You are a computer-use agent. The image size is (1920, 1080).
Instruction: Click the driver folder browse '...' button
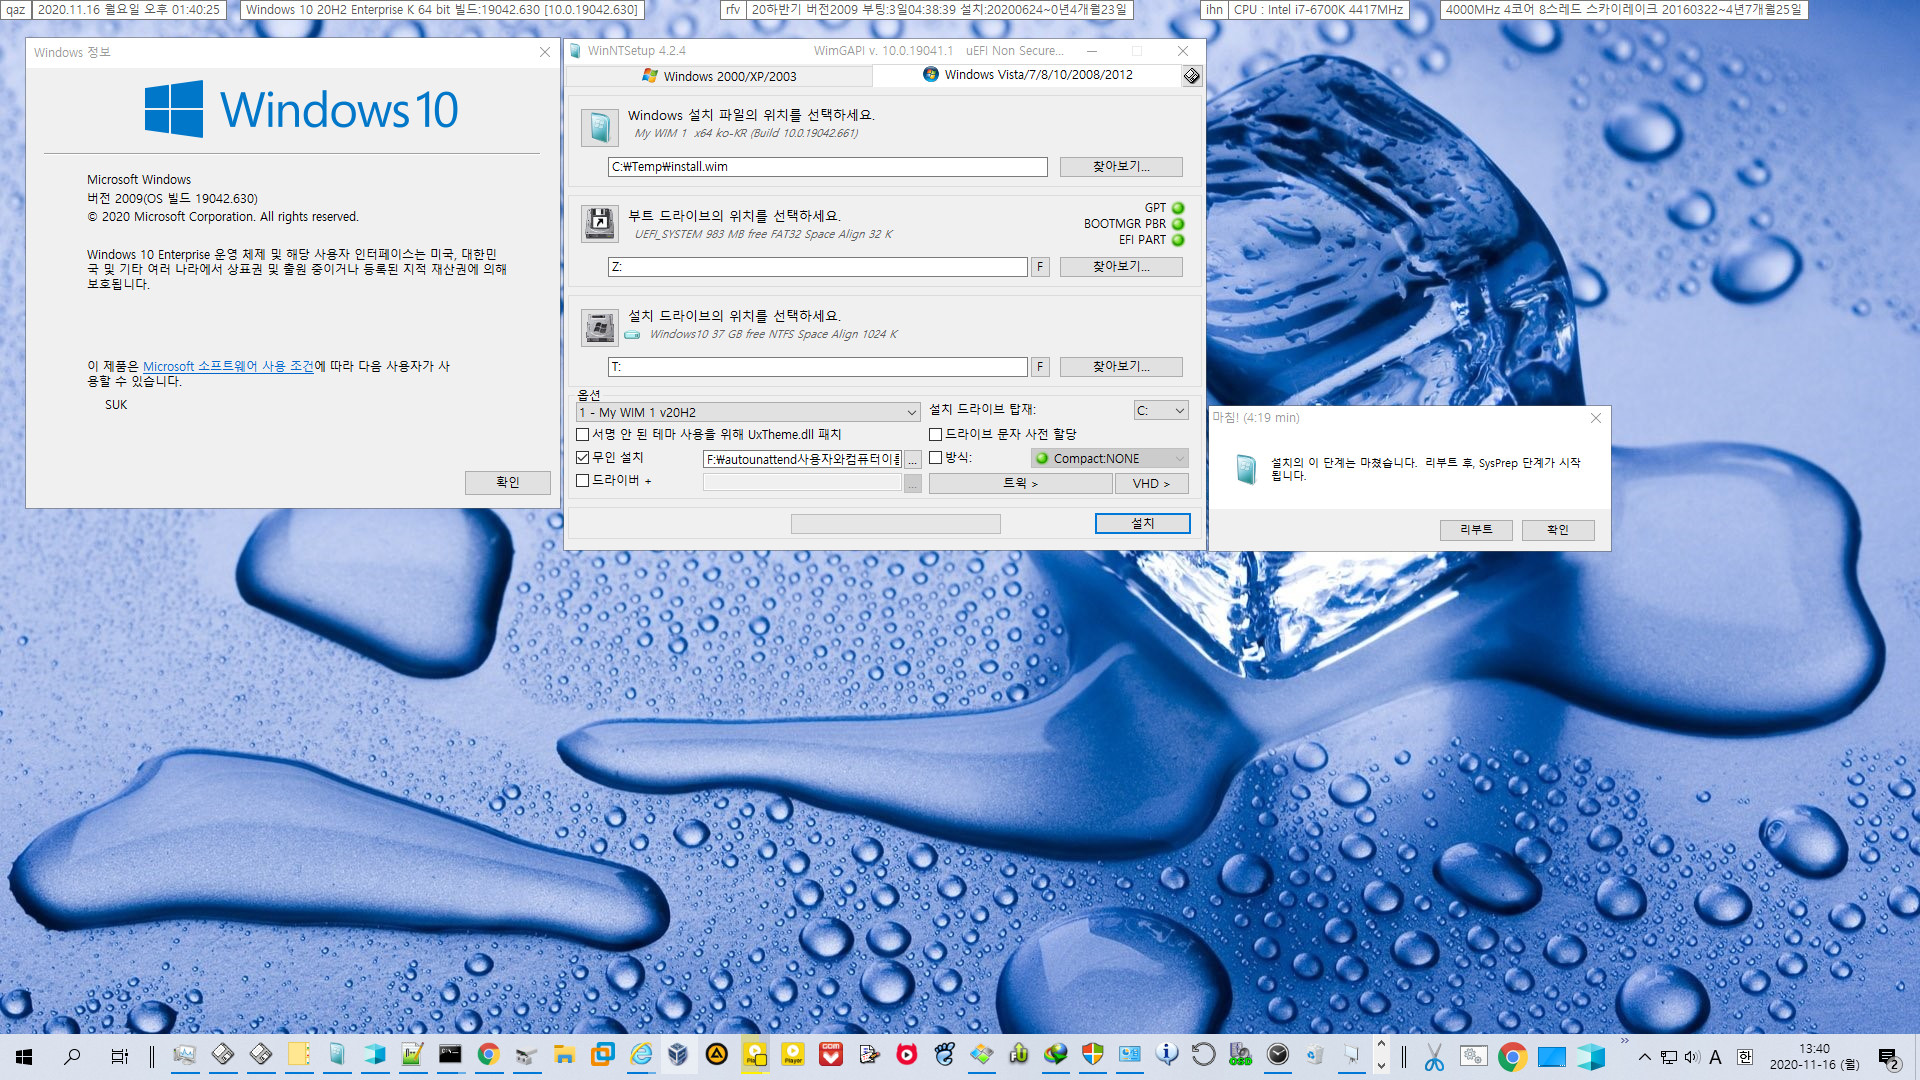(912, 484)
